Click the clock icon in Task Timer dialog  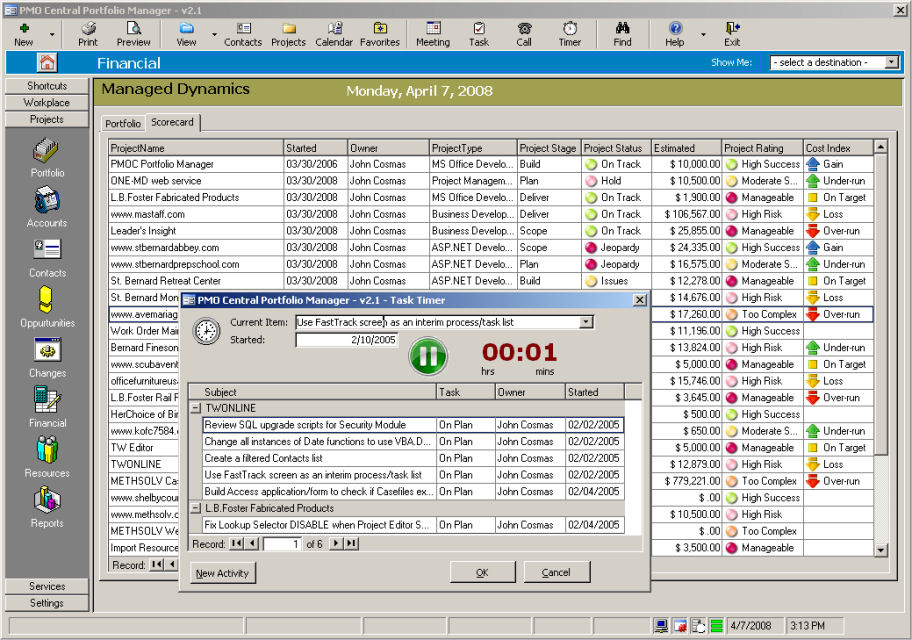pyautogui.click(x=206, y=332)
